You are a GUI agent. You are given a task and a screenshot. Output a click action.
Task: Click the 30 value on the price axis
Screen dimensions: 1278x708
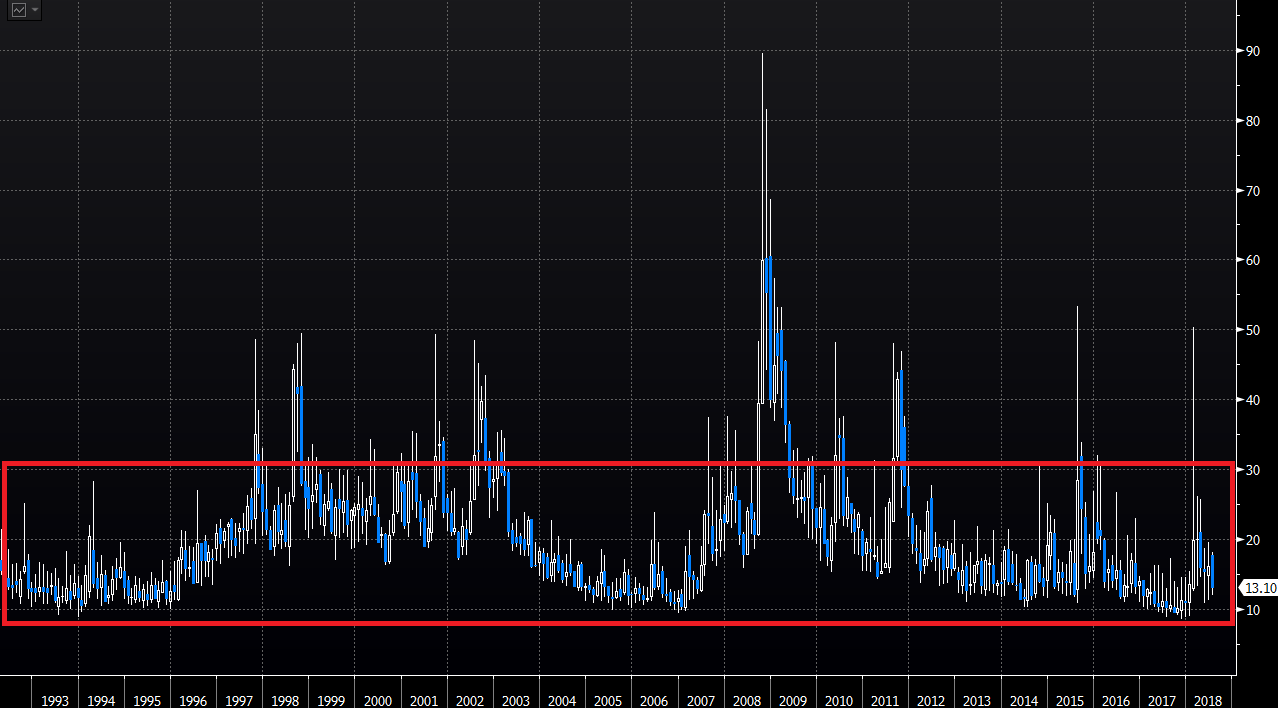tap(1253, 470)
